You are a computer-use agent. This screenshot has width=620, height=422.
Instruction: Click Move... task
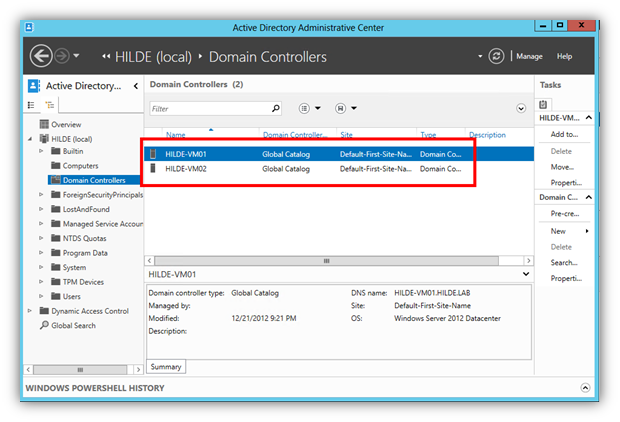[562, 167]
